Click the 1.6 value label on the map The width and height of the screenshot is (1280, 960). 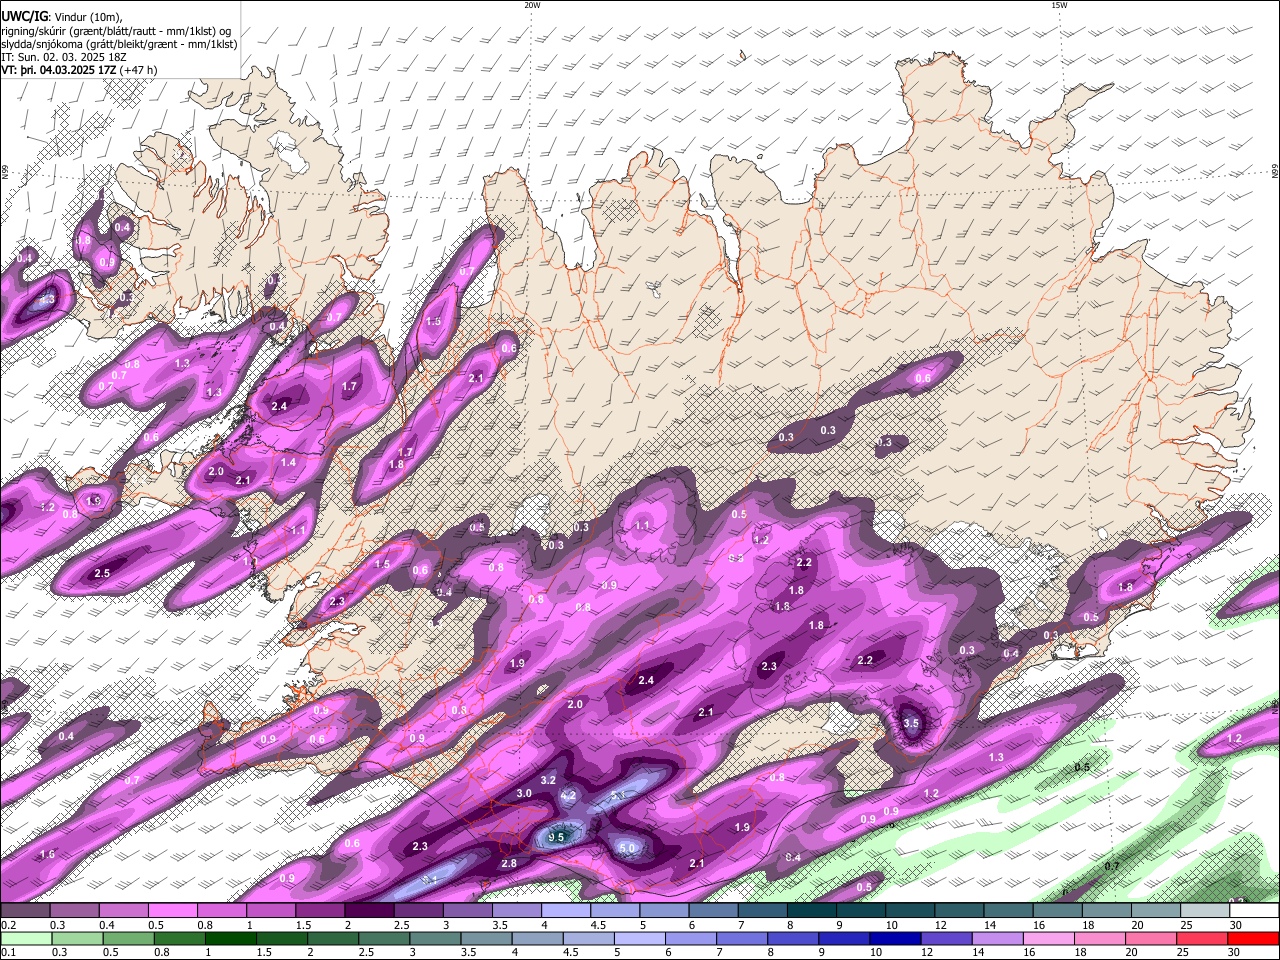coord(47,855)
